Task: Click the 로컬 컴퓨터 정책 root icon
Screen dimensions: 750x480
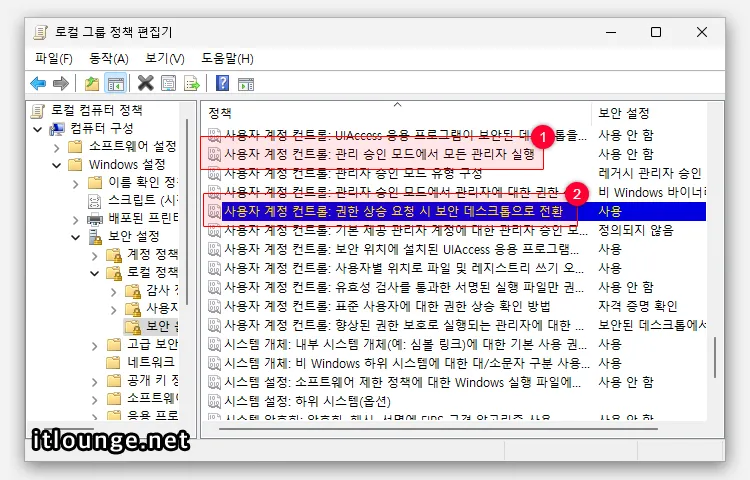Action: click(38, 111)
